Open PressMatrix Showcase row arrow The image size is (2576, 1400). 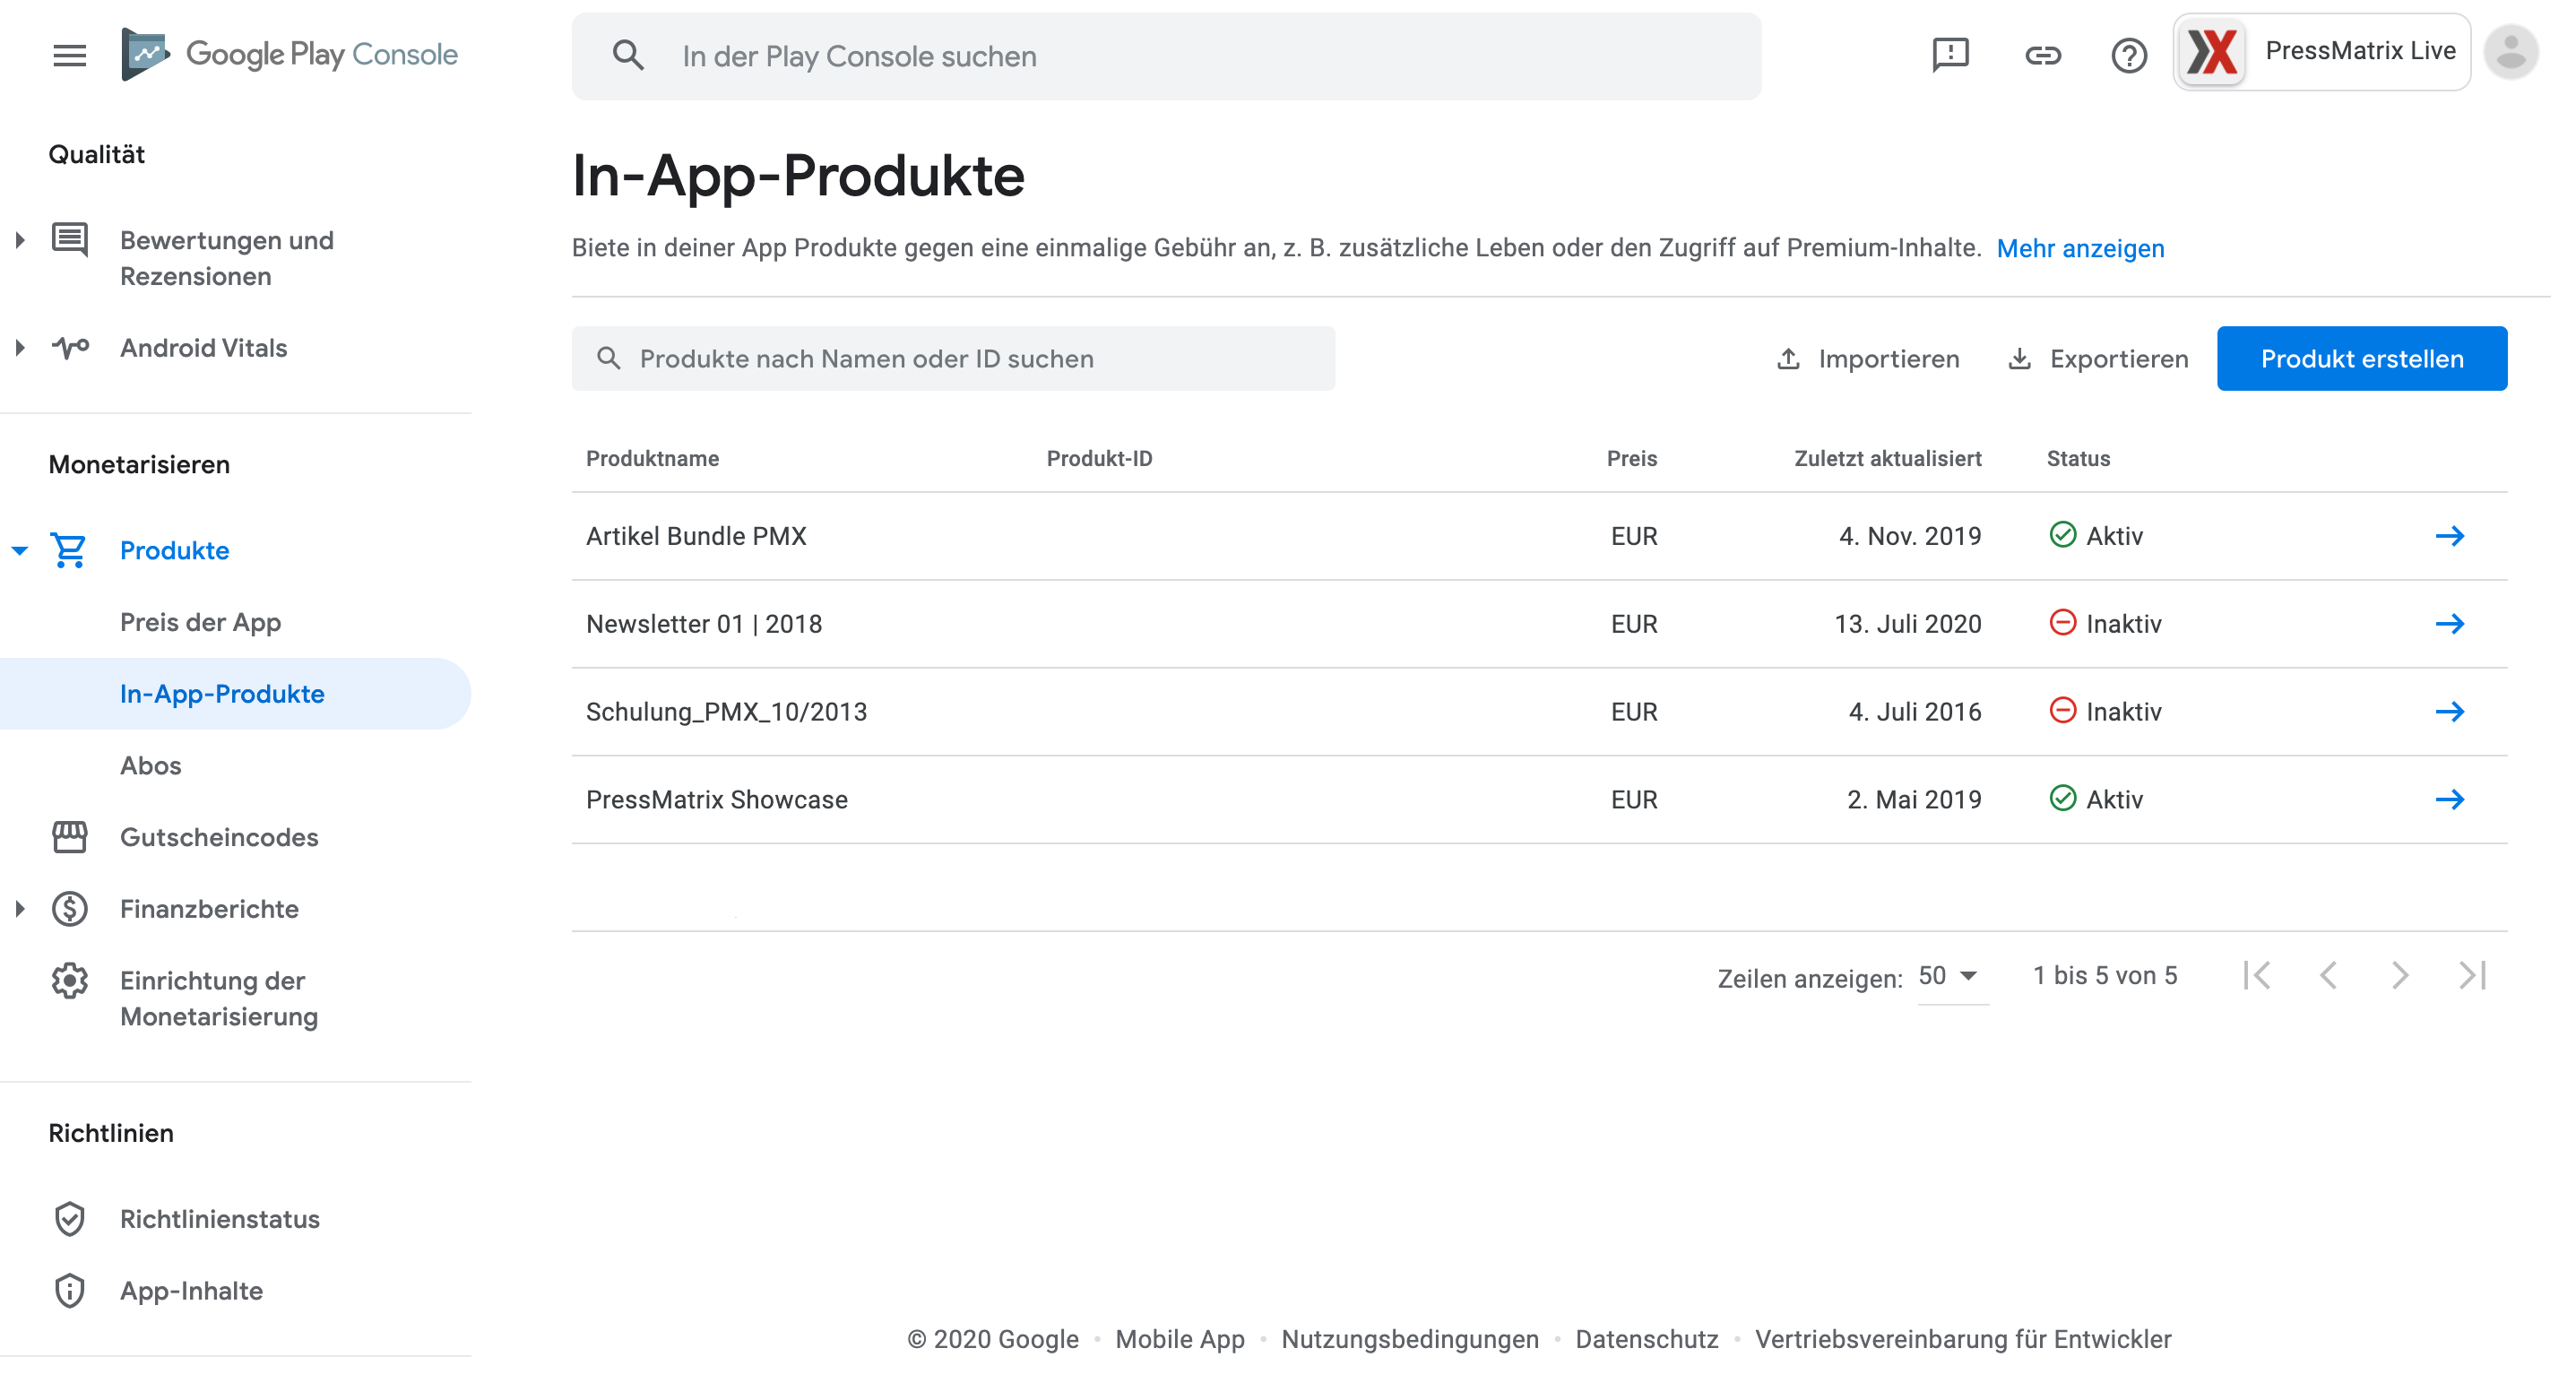coord(2450,800)
